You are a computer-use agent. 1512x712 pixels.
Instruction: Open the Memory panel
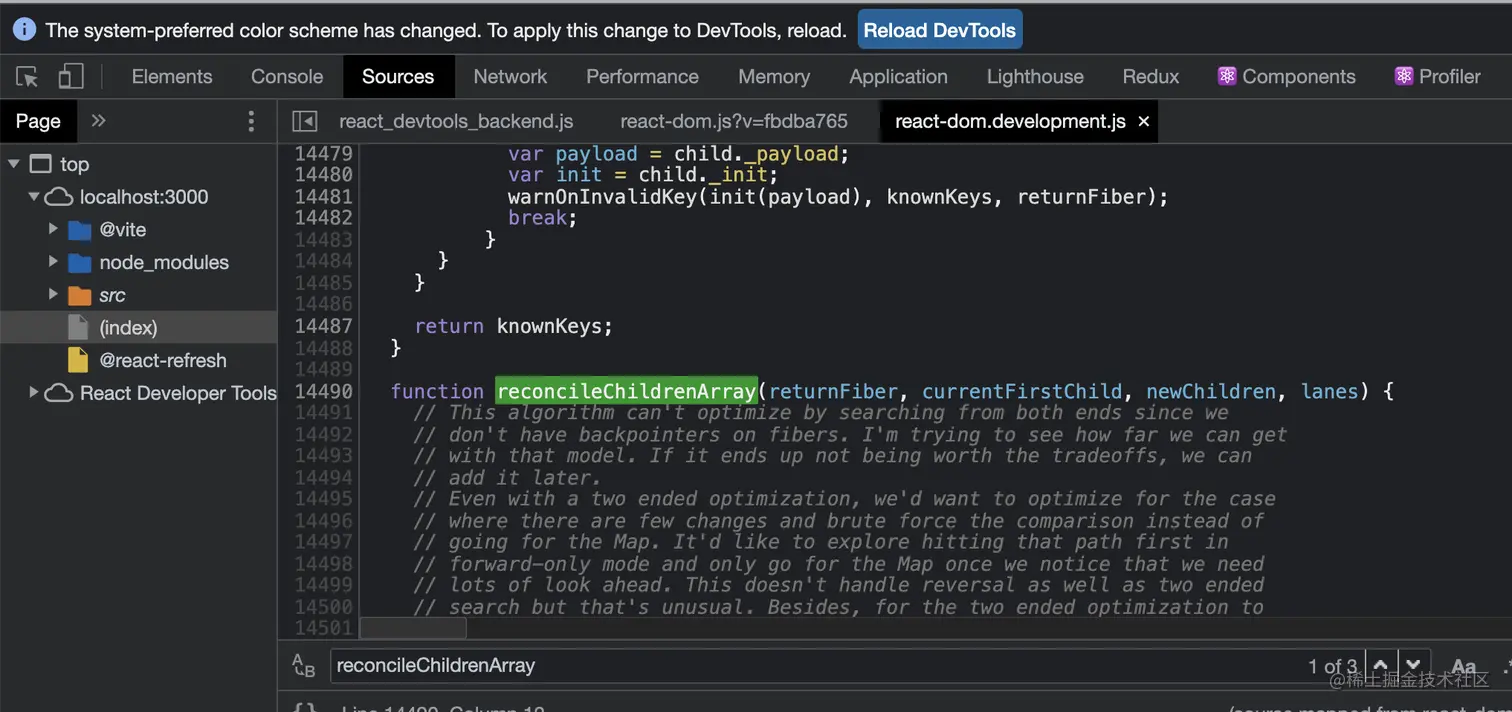click(x=774, y=76)
